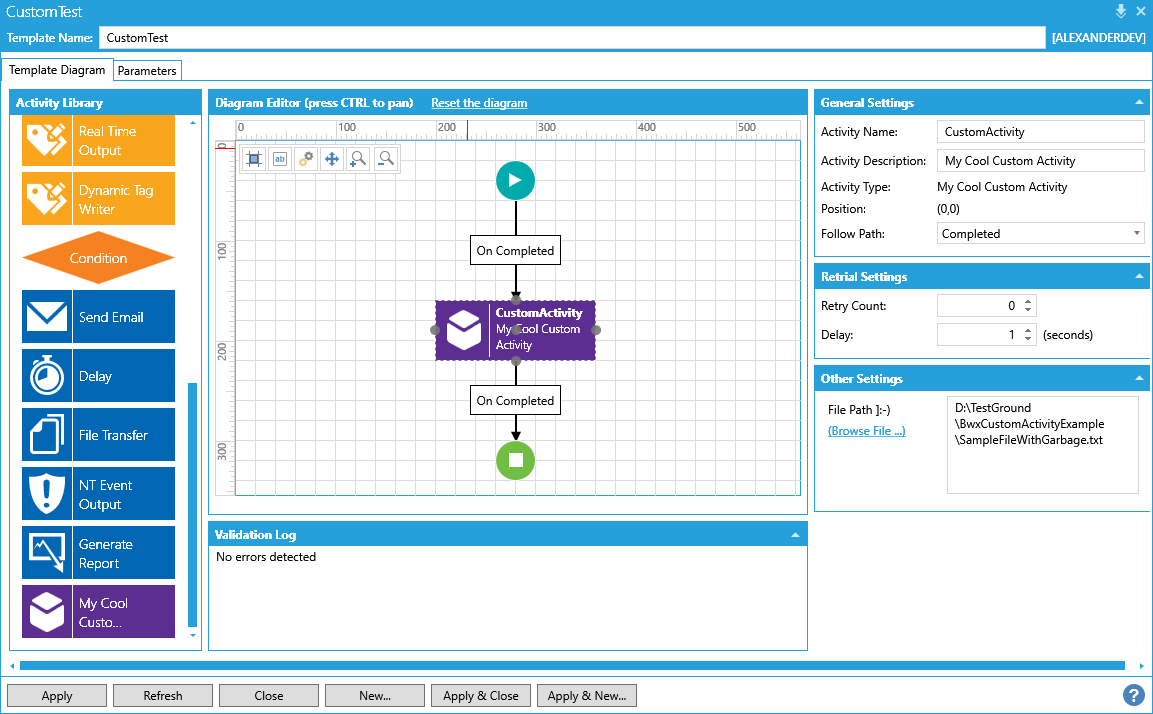
Task: Collapse the Other Settings section
Action: [1139, 379]
